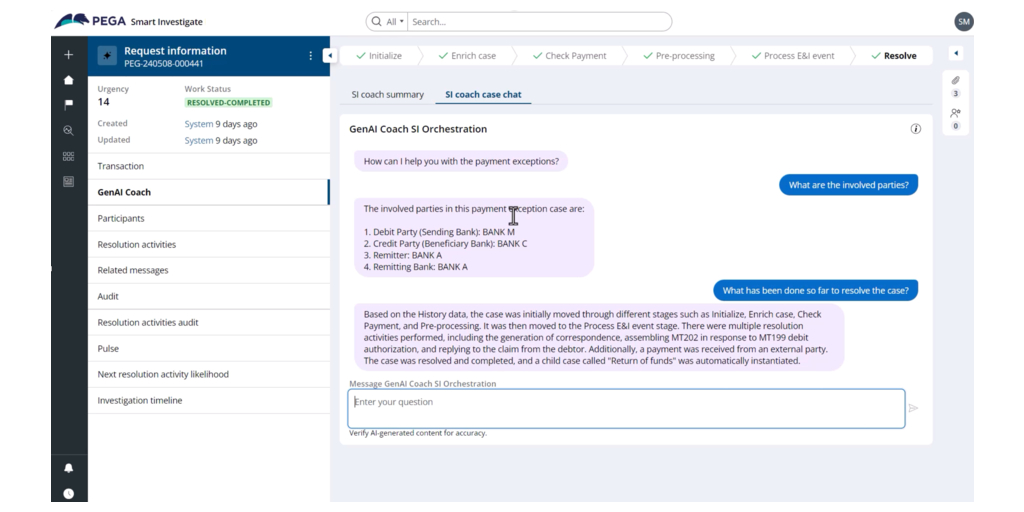The image size is (1024, 512).
Task: Collapse the right utilities panel arrow
Action: [955, 53]
